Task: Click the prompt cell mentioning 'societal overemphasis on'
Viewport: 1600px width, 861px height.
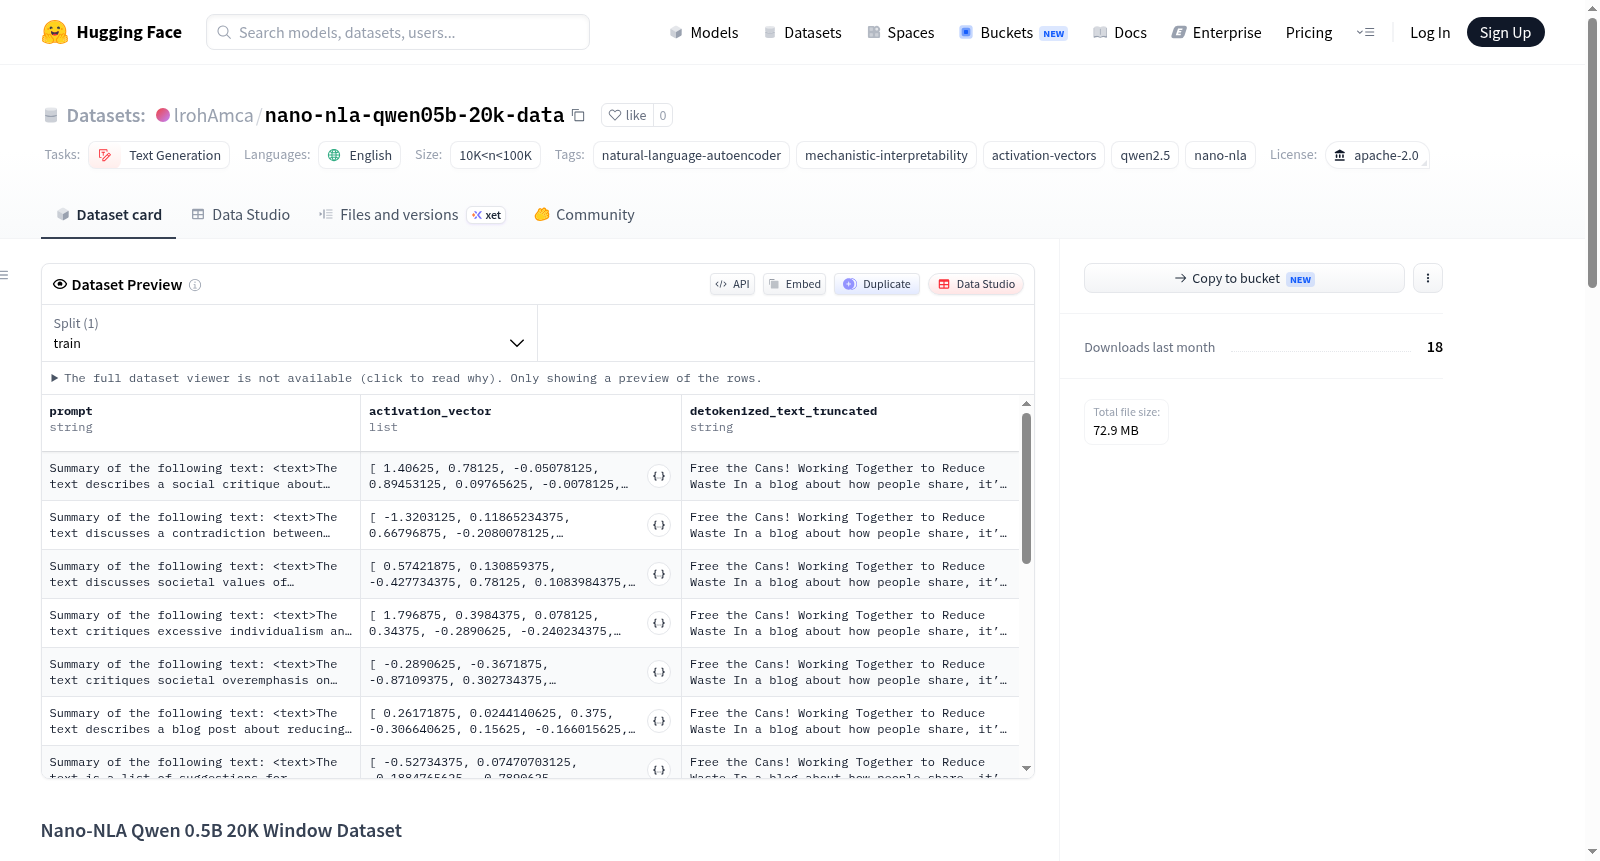Action: click(201, 672)
